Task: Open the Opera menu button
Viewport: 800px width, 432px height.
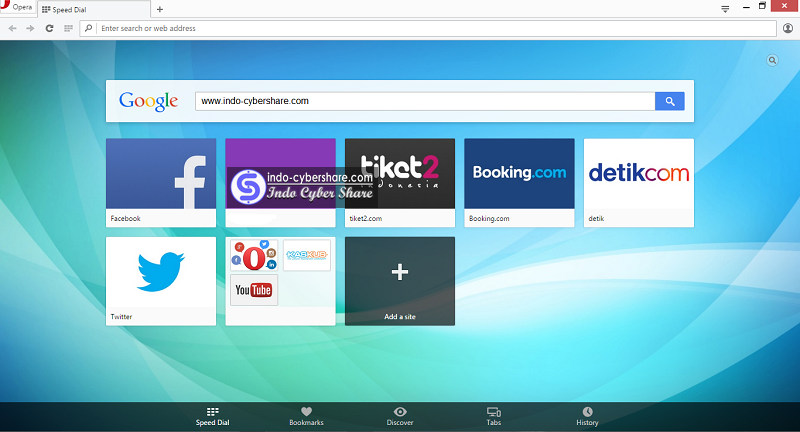Action: (x=17, y=7)
